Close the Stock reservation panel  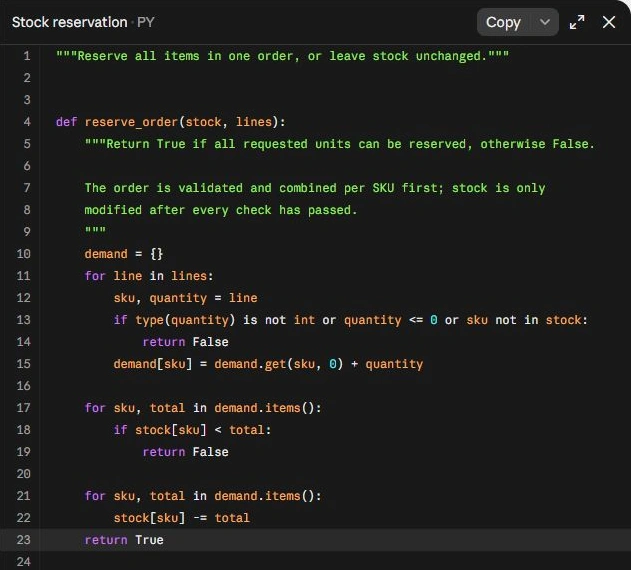coord(609,22)
